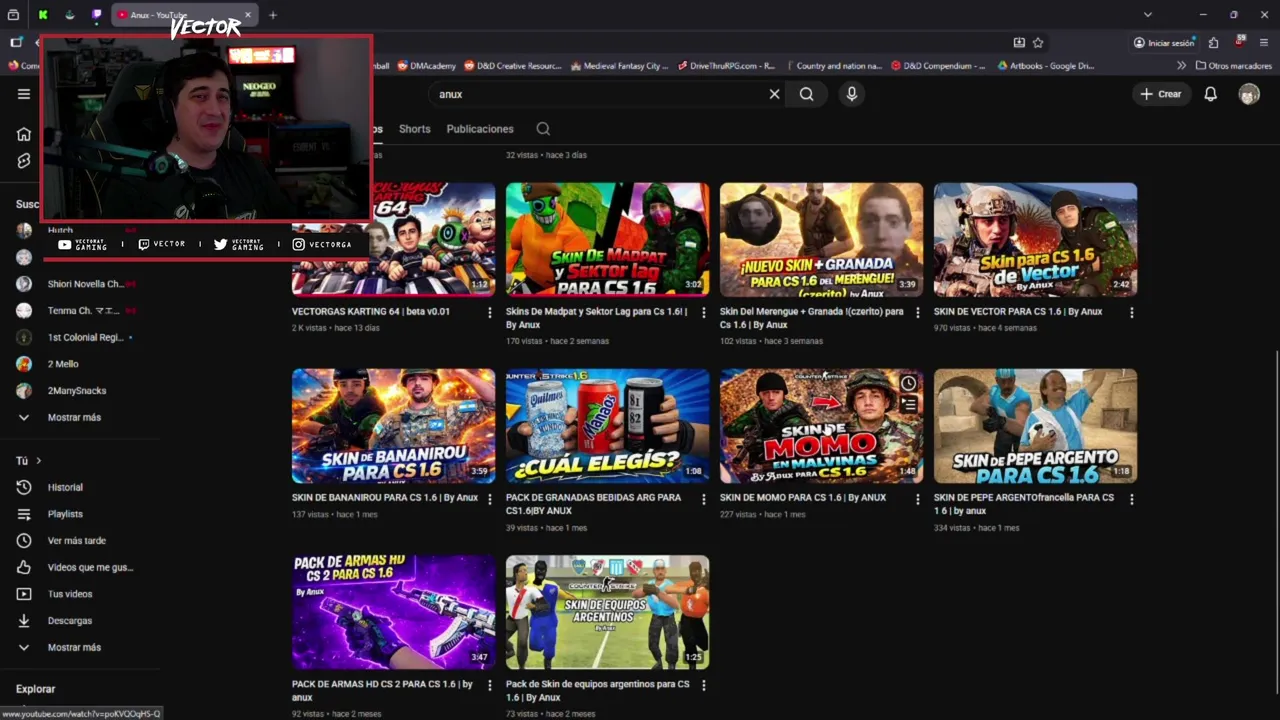This screenshot has width=1280, height=720.
Task: Open title PACK DE ARMAS HD CS 2 PARA CS 1.6
Action: pyautogui.click(x=382, y=691)
